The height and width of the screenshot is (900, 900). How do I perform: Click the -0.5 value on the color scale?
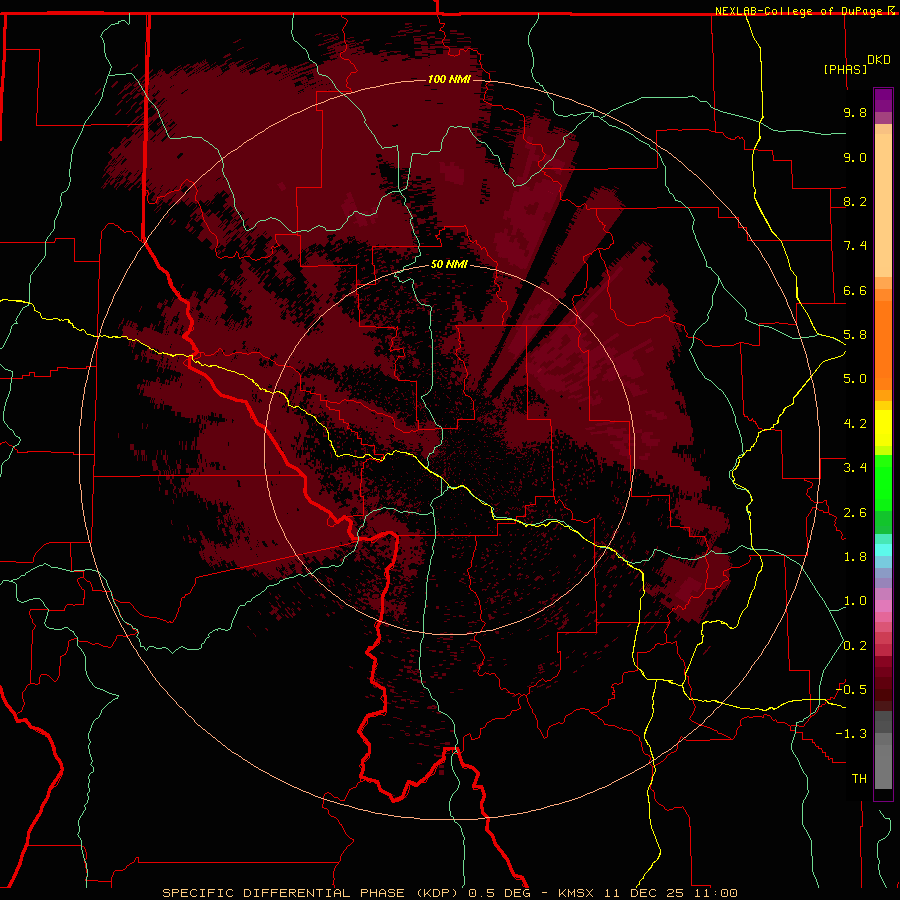click(852, 690)
